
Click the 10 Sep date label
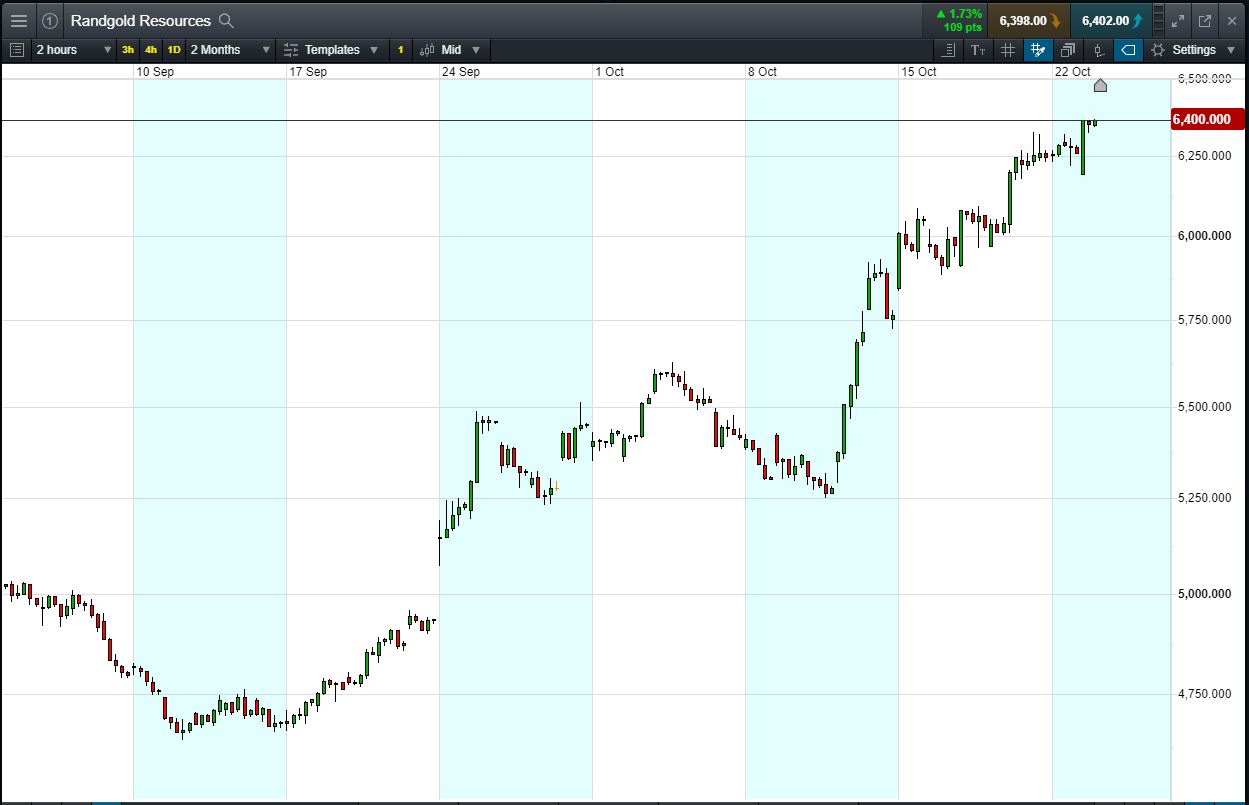[x=155, y=72]
